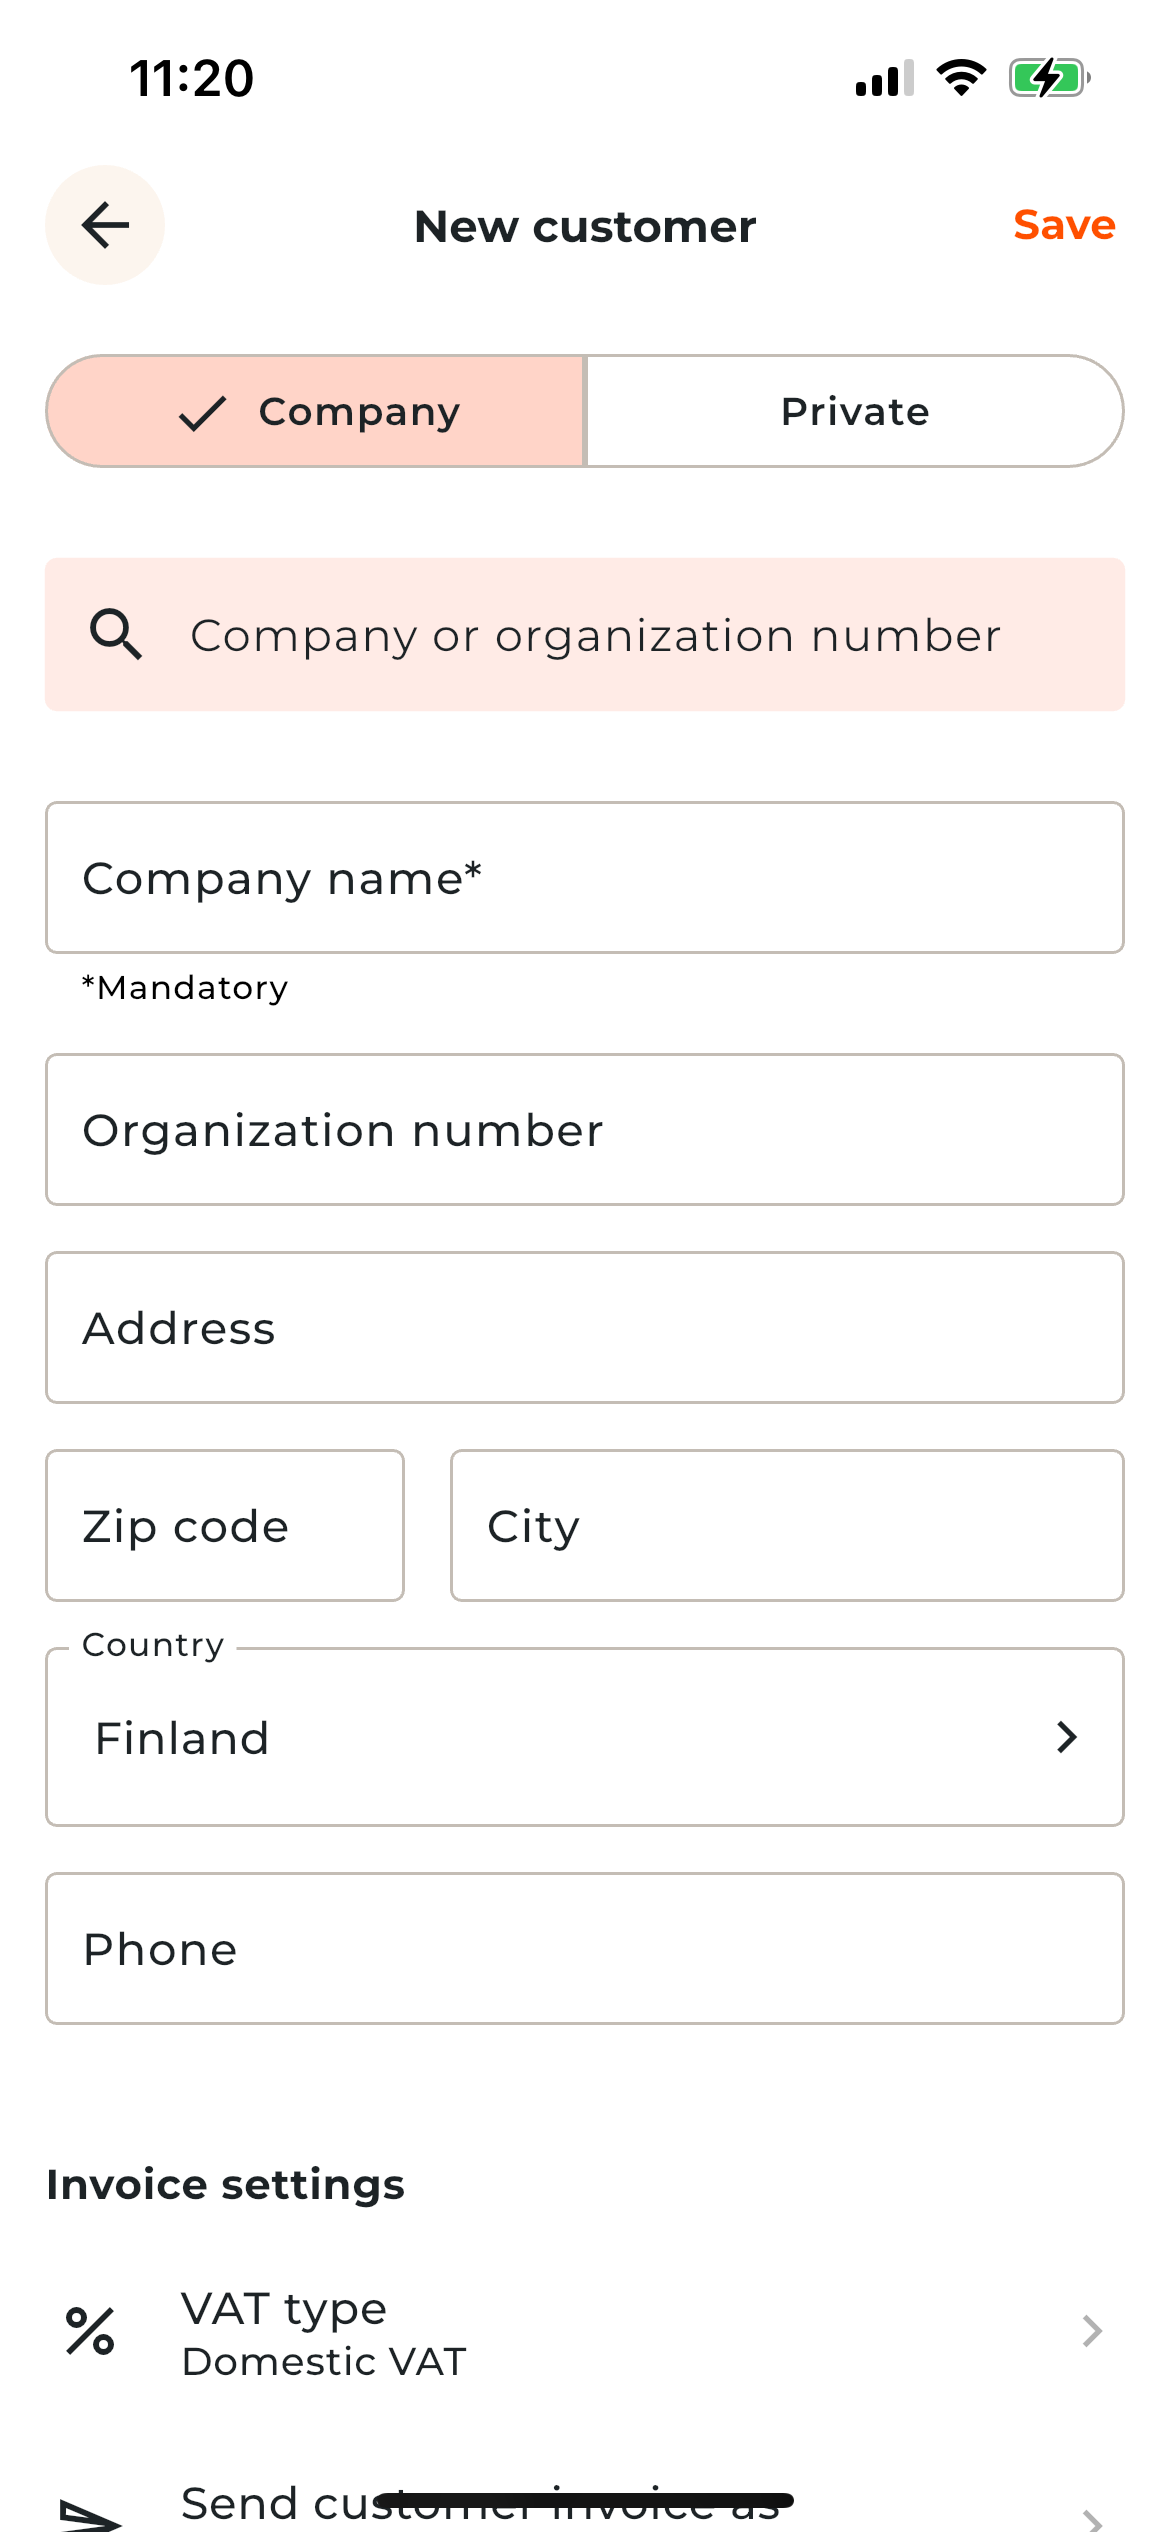
Task: Click the Zip code field
Action: tap(225, 1526)
